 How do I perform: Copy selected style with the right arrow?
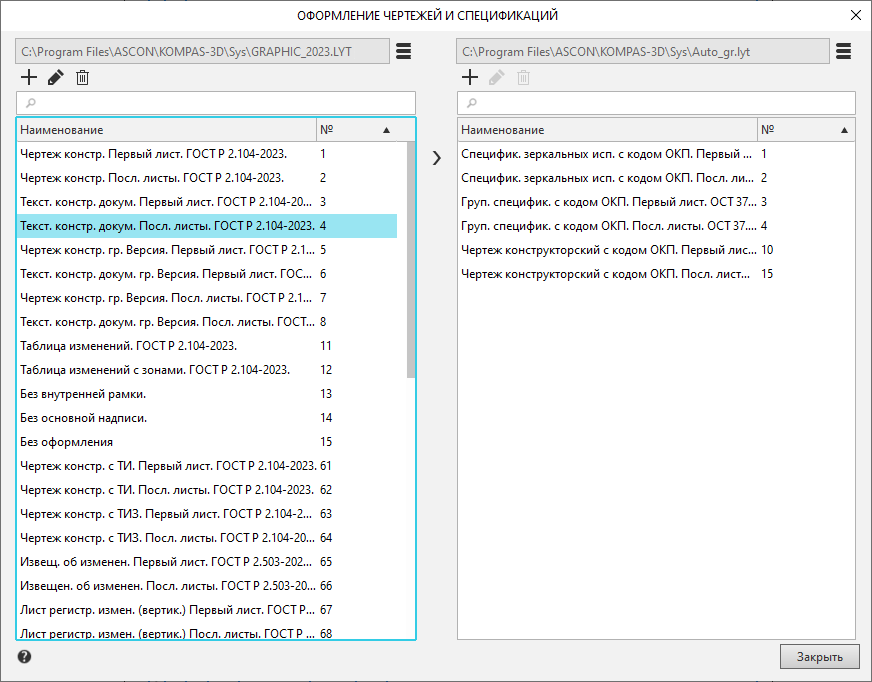(x=436, y=157)
